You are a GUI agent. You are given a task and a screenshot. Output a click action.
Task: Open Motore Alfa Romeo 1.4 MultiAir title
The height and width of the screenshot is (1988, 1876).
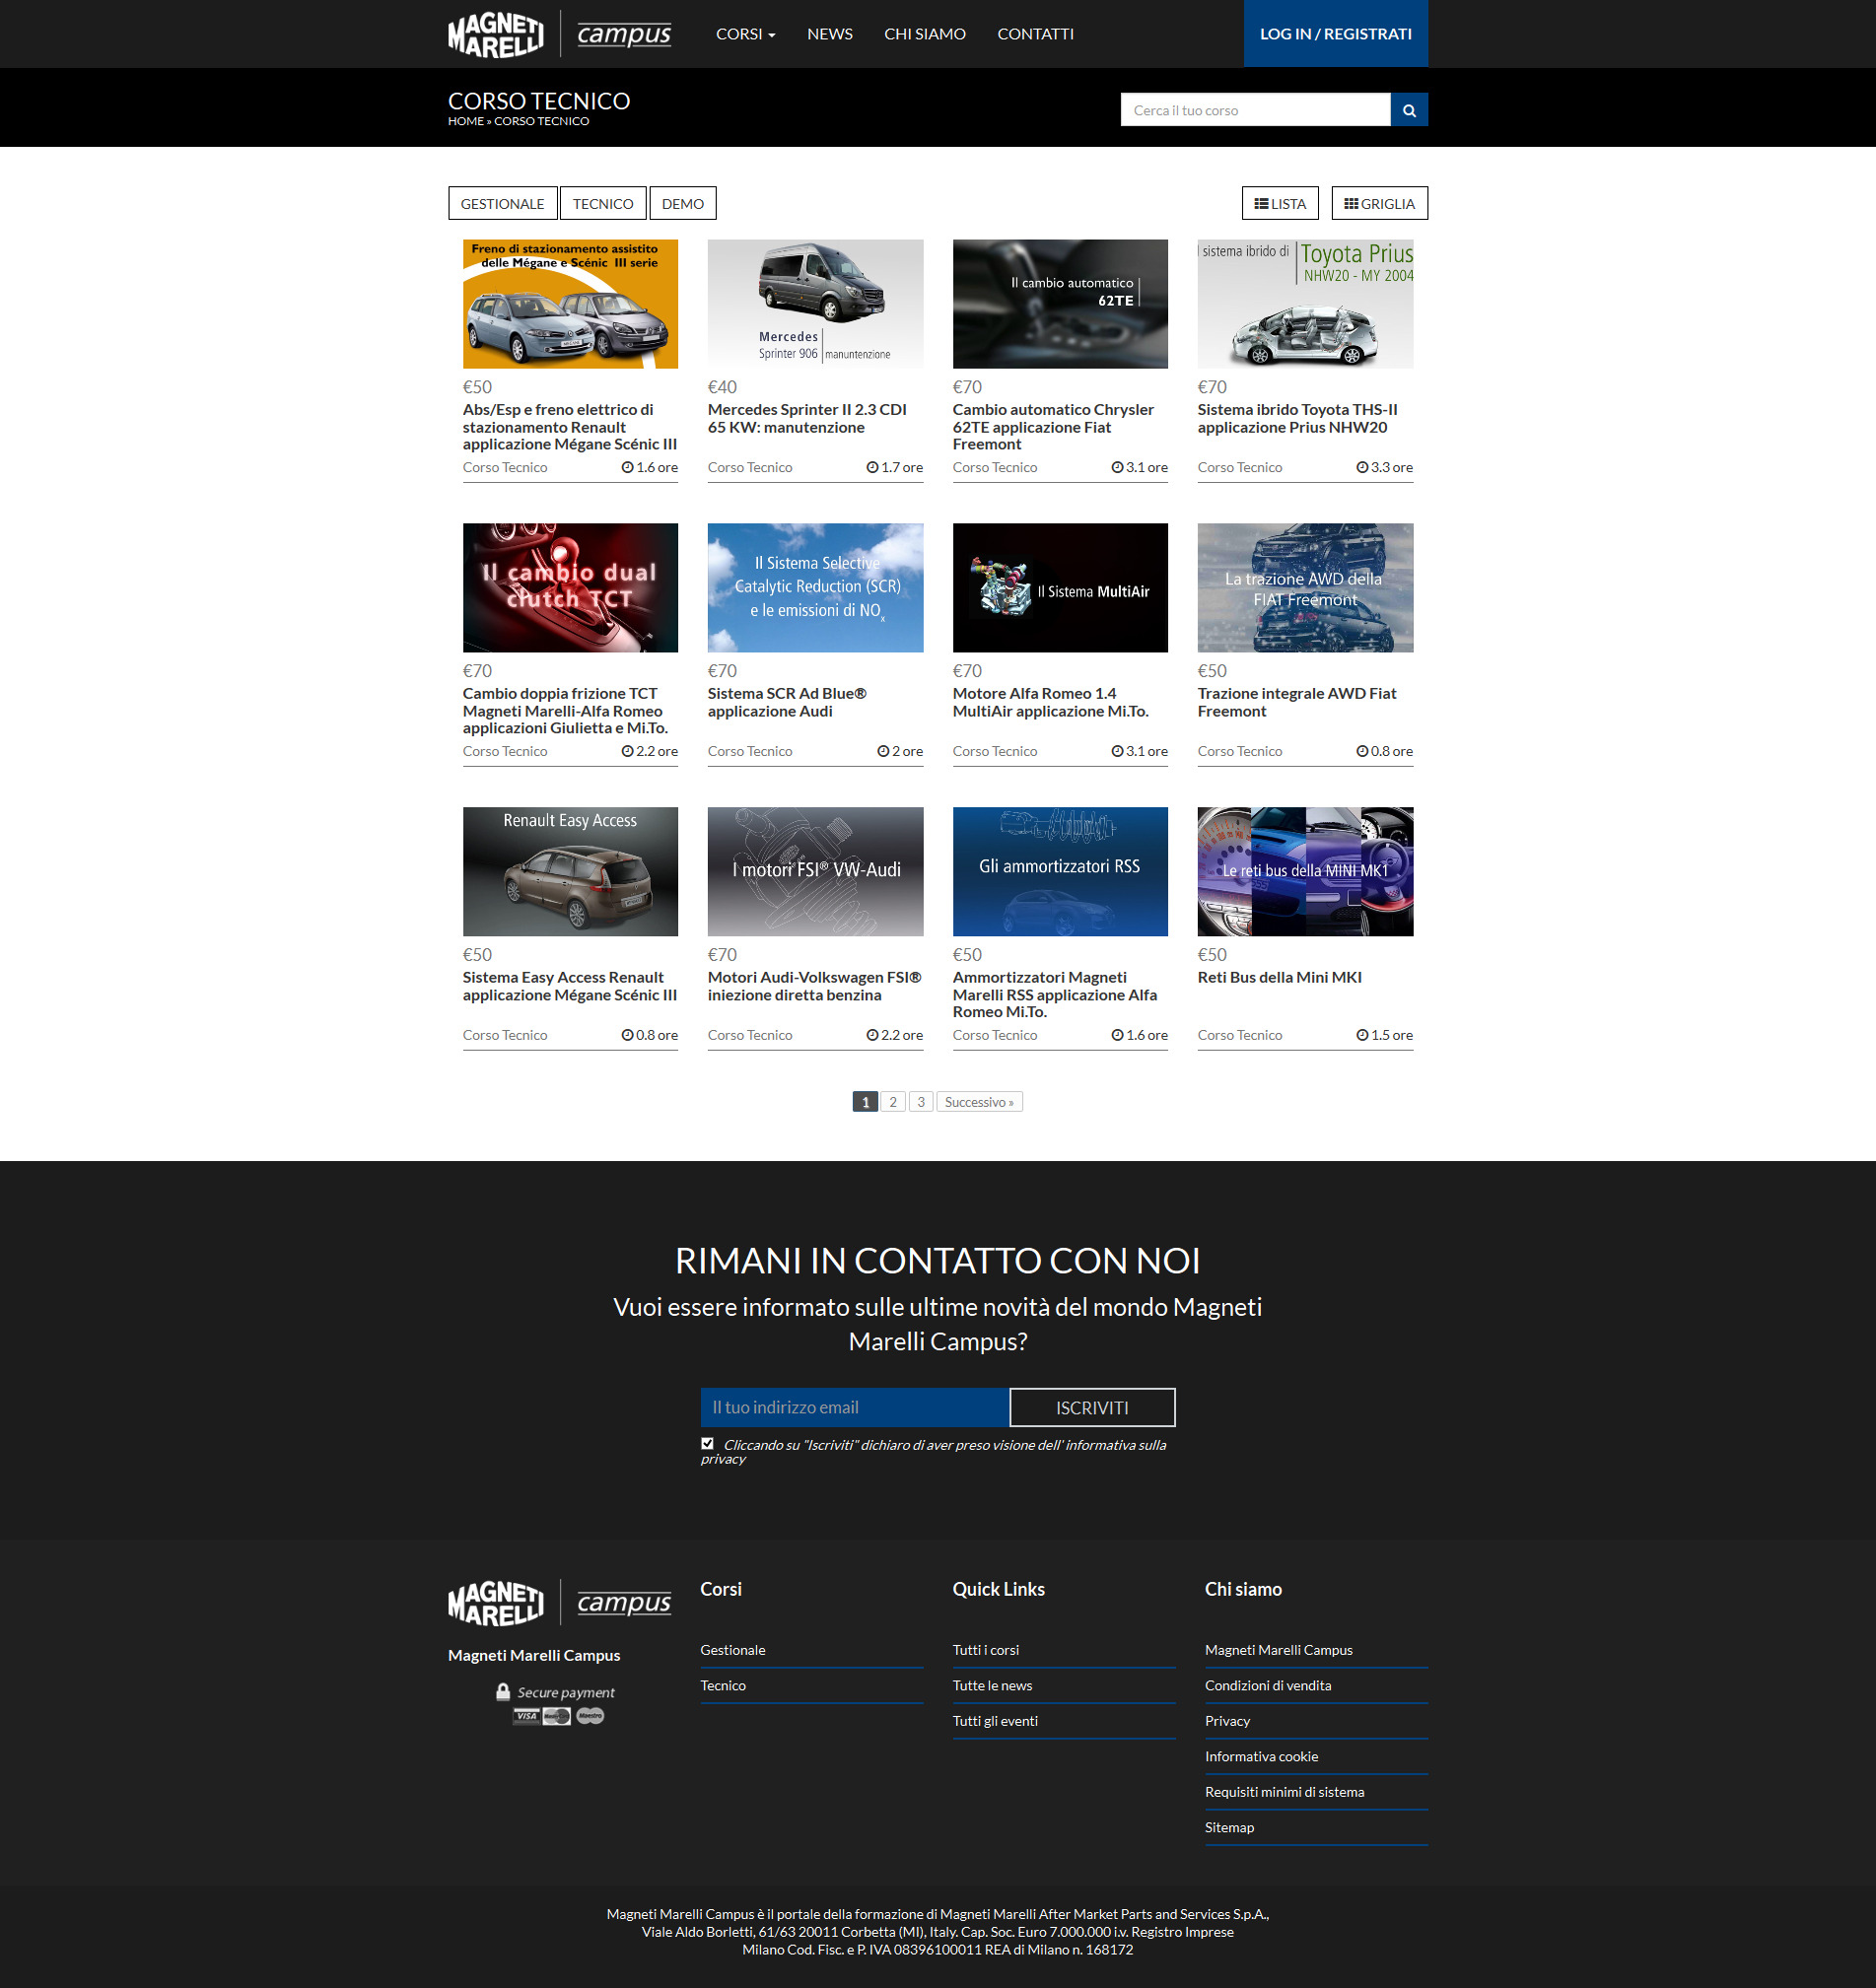pyautogui.click(x=1050, y=702)
